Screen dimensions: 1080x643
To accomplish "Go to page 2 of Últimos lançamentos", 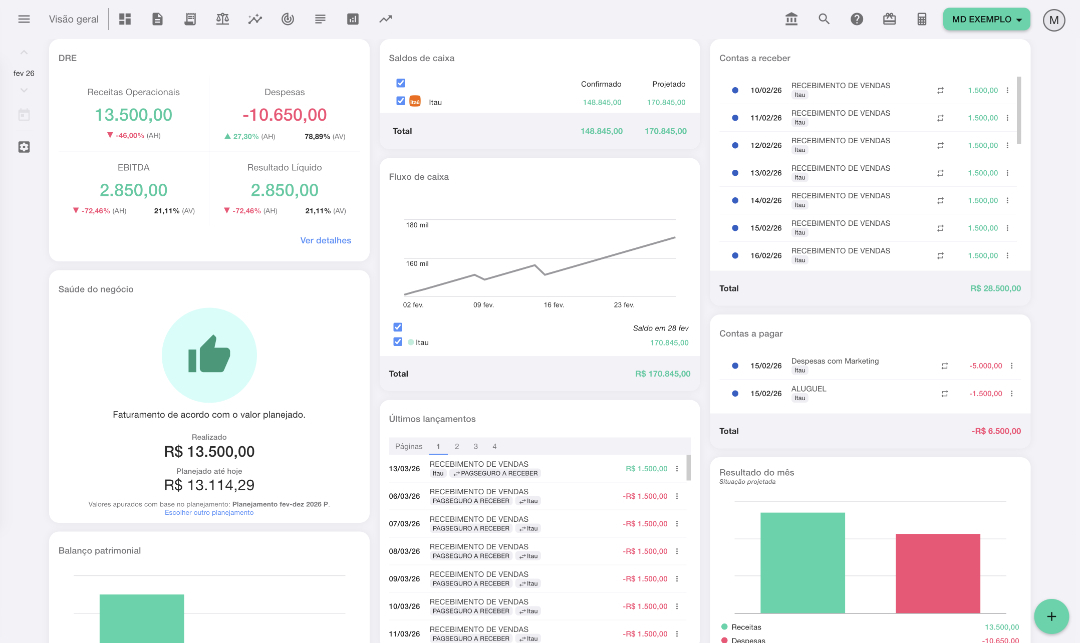I will (x=456, y=446).
